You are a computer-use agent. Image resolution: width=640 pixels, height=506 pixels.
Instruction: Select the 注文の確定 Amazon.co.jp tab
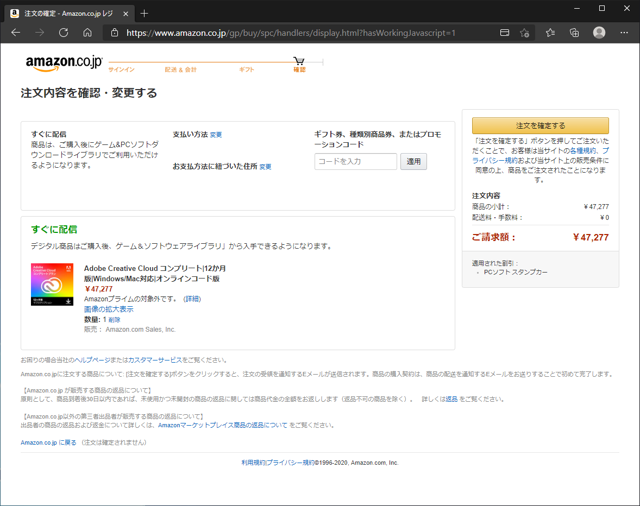point(69,13)
